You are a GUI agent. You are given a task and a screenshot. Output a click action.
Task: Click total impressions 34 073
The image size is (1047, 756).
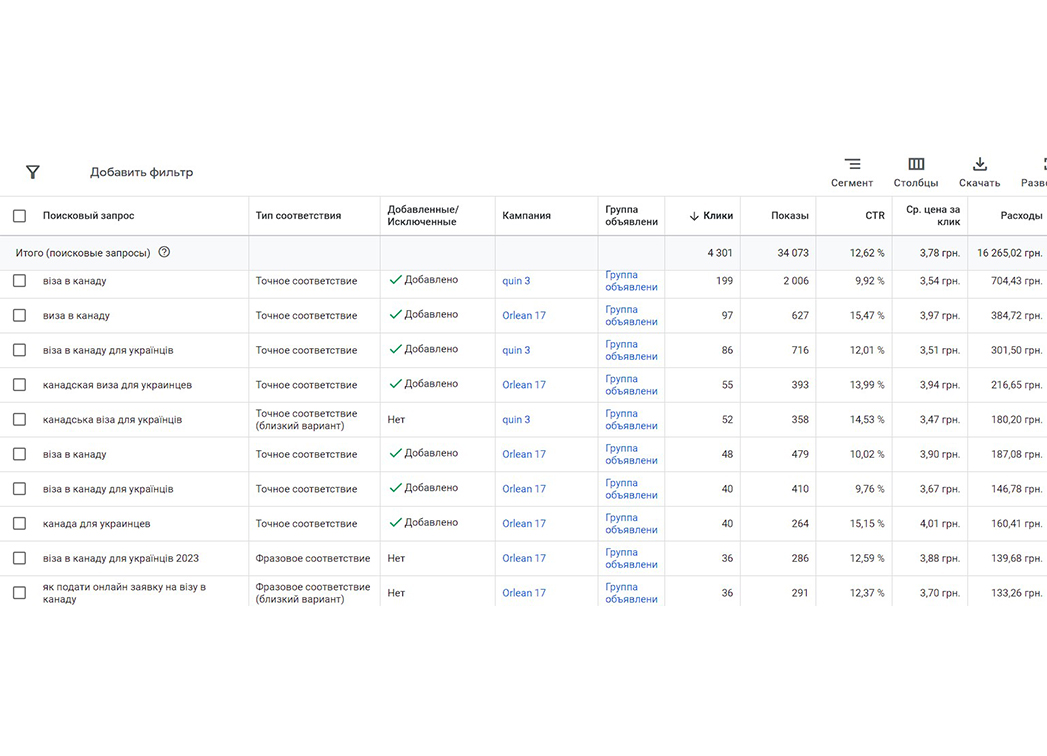click(x=793, y=253)
